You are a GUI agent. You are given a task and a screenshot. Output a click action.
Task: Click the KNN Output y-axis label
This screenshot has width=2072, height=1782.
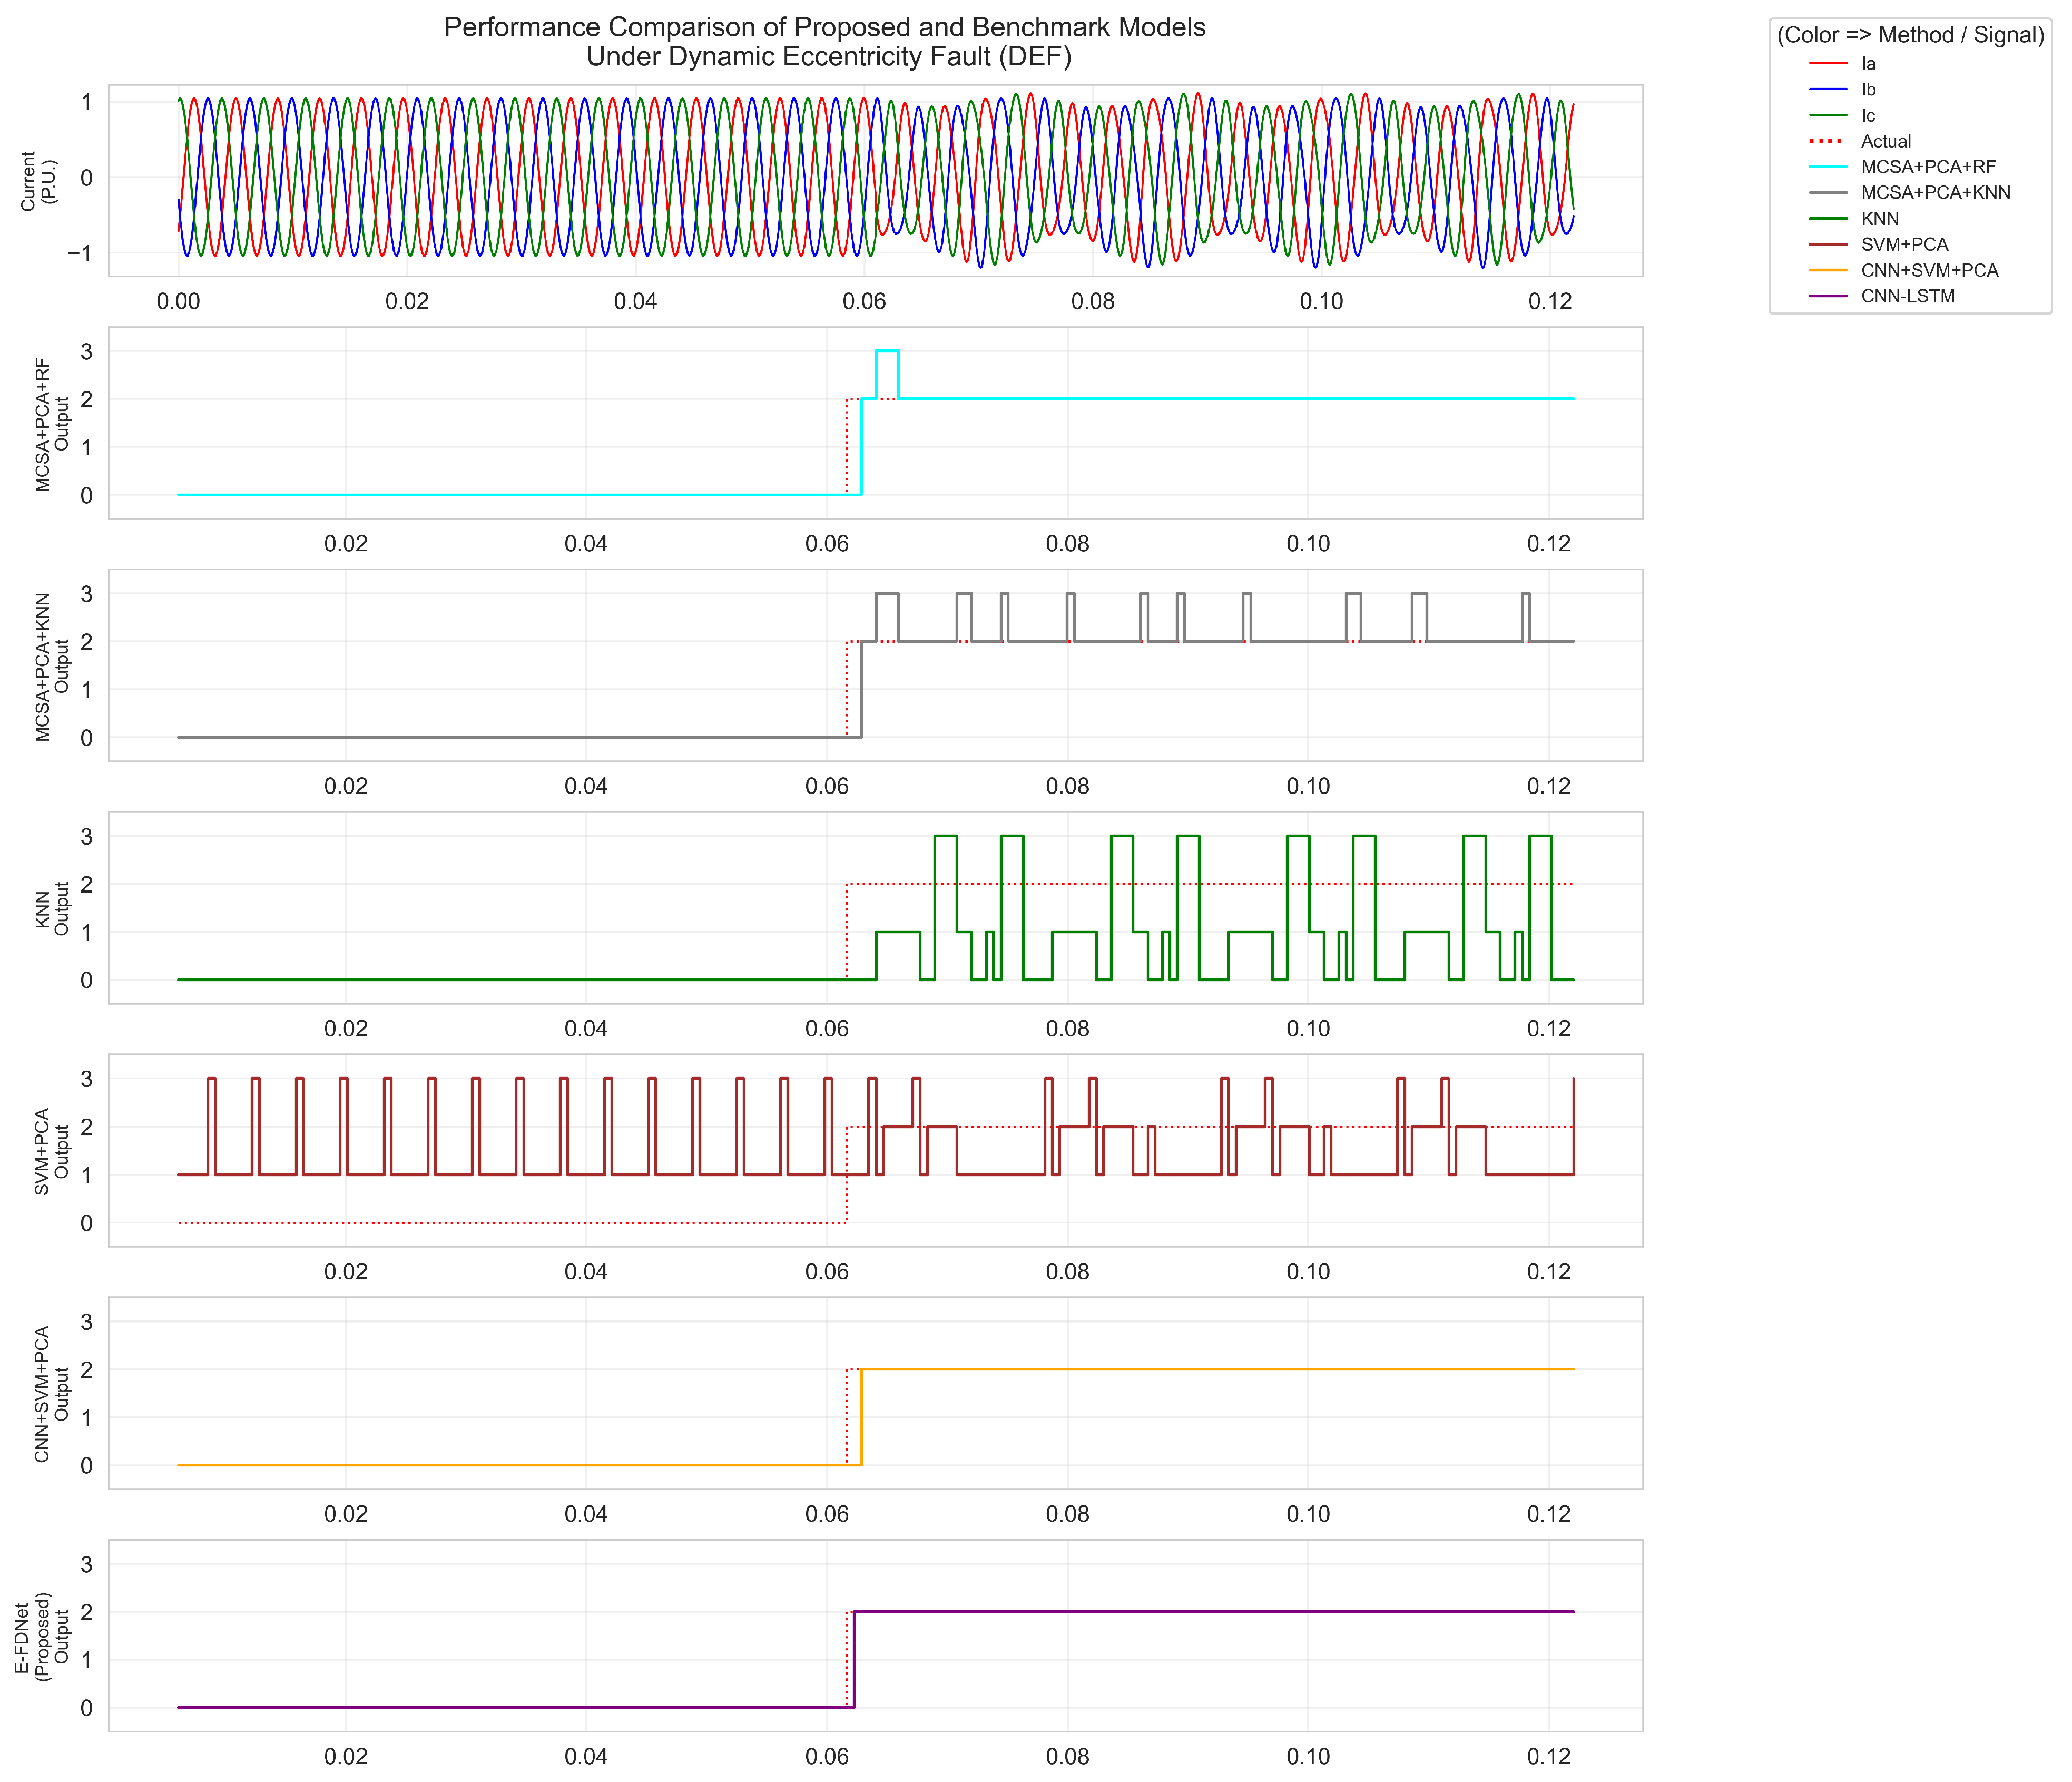tap(52, 909)
